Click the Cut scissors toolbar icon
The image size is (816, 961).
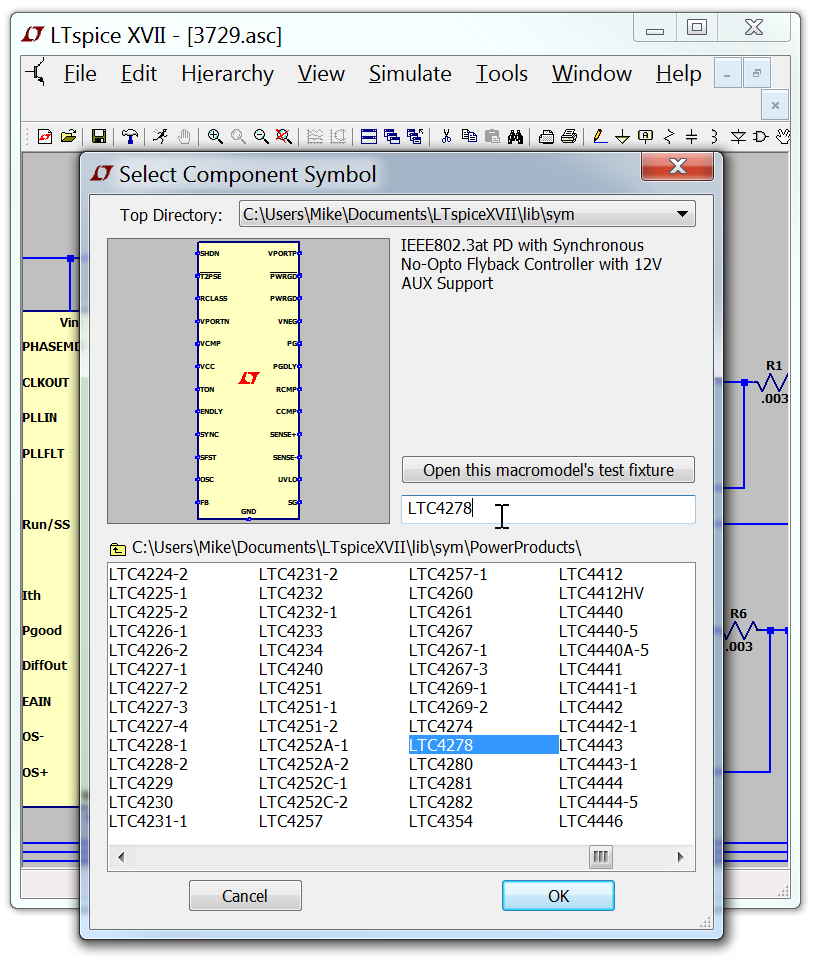click(446, 136)
